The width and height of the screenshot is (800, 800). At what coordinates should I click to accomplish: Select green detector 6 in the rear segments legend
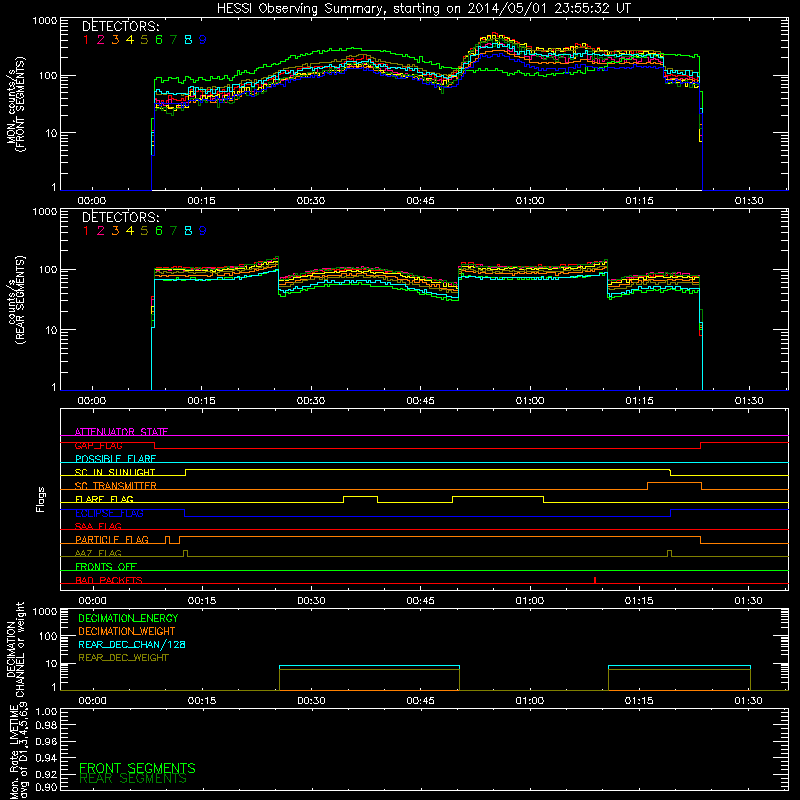point(159,231)
